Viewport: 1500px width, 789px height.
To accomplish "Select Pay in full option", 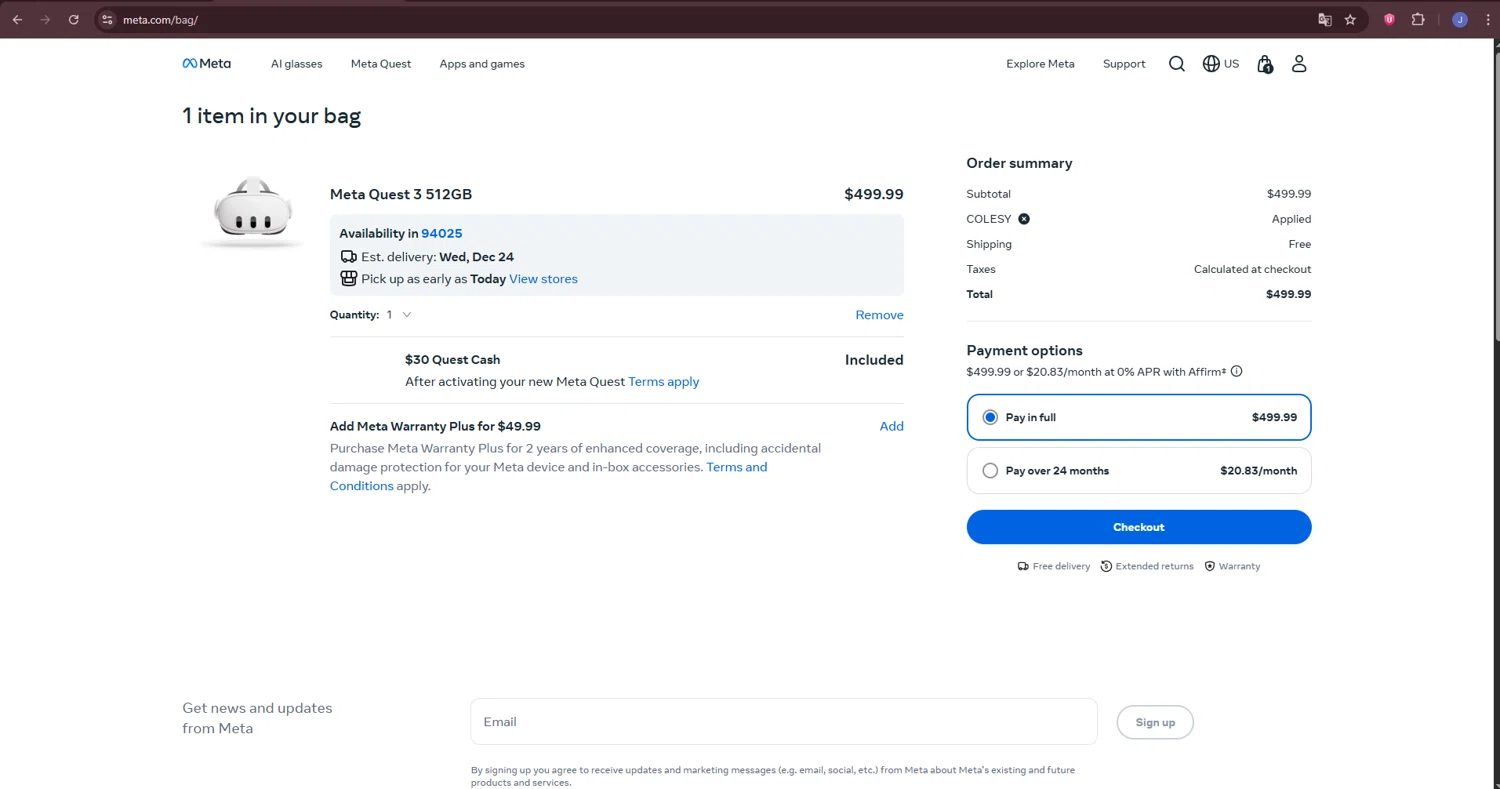I will (1139, 417).
